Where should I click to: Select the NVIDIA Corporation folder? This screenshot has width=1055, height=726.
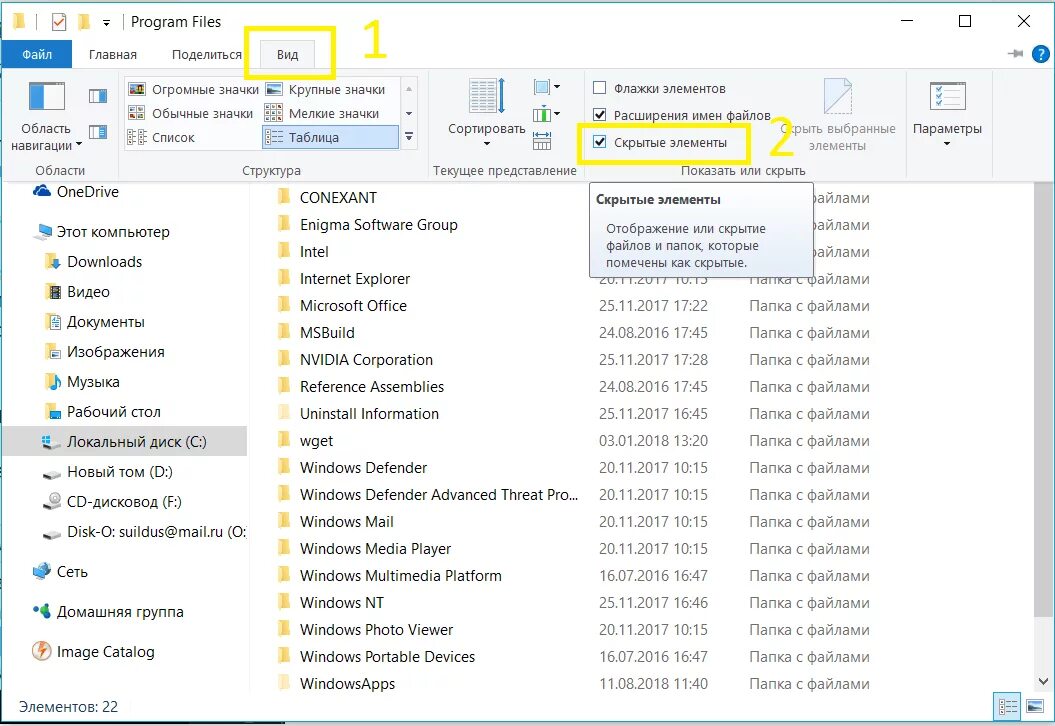coord(355,360)
